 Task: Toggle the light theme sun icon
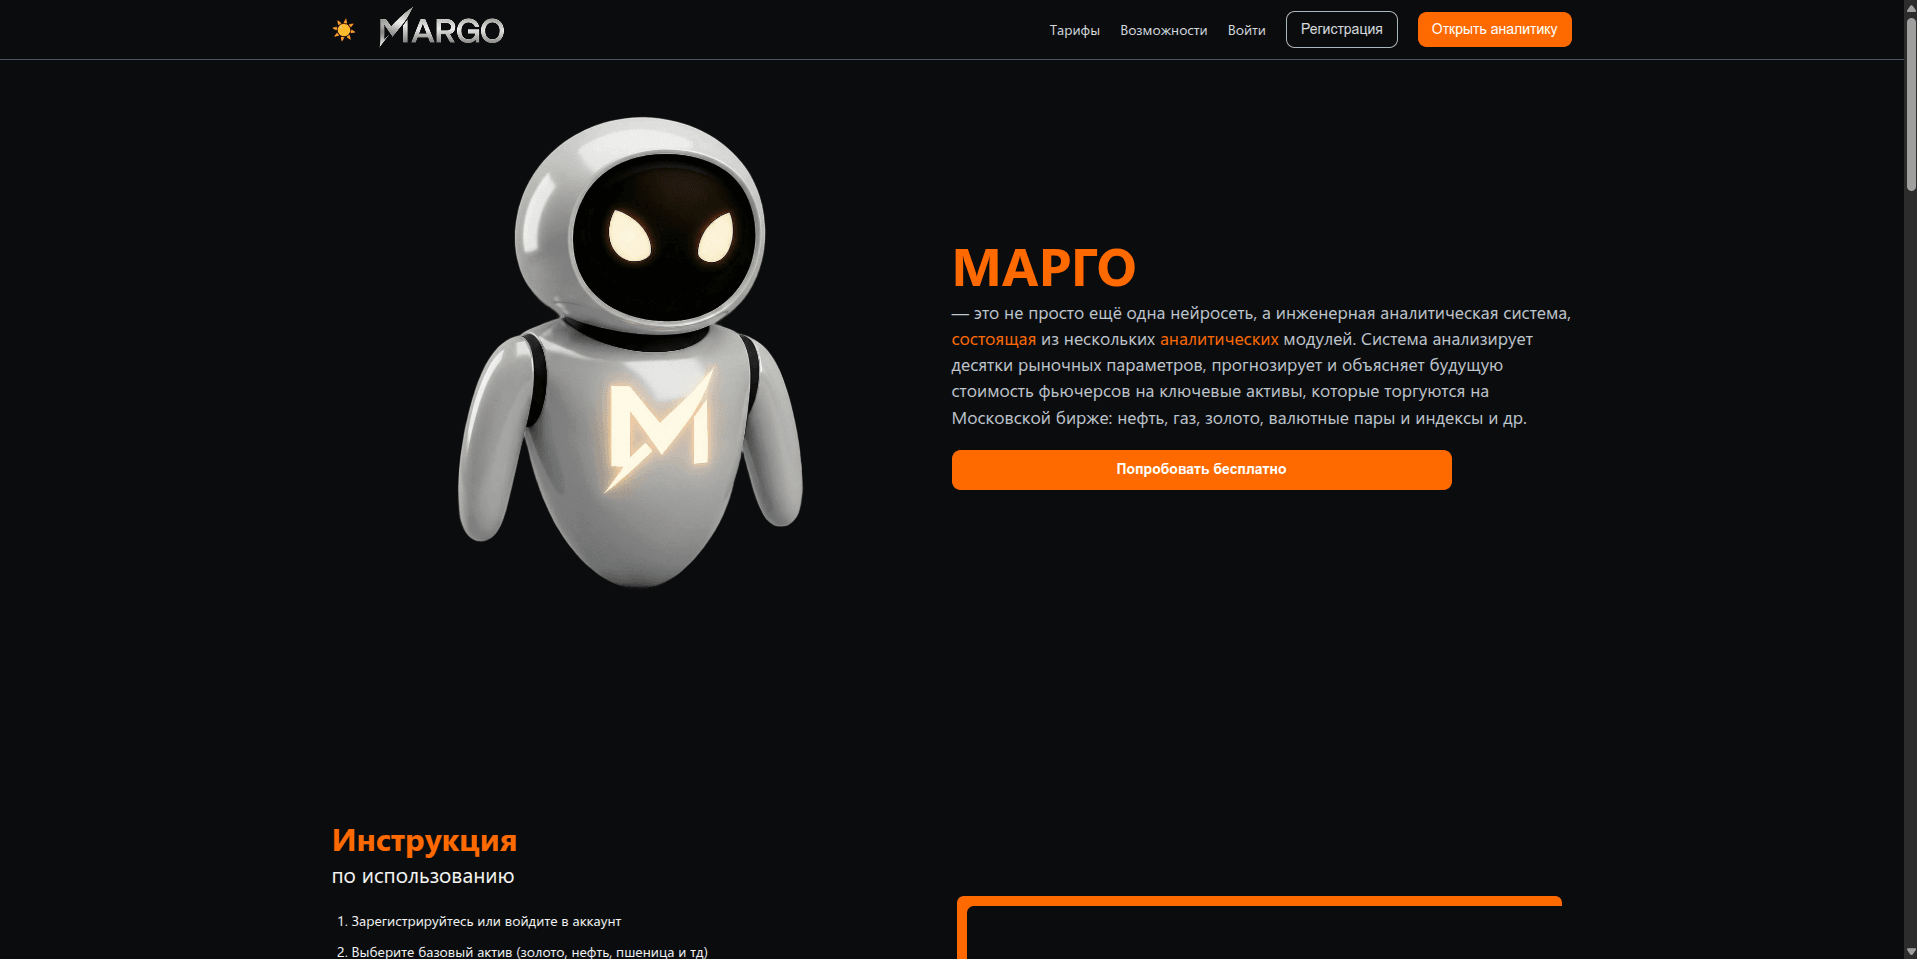pos(344,30)
